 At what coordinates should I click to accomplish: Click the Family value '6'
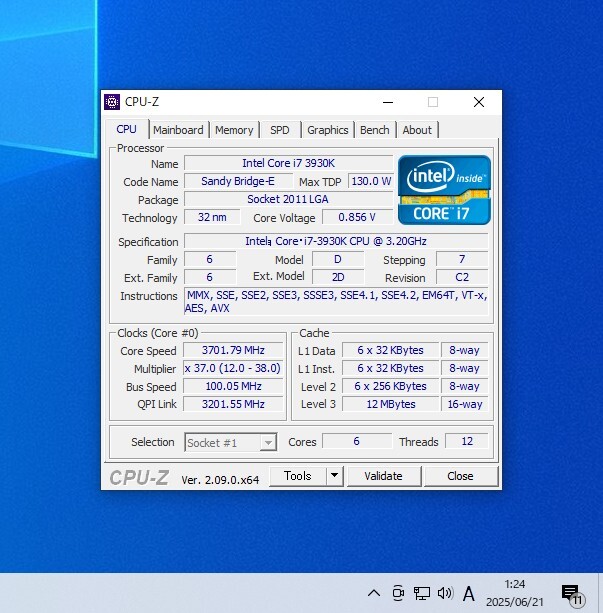tap(210, 259)
